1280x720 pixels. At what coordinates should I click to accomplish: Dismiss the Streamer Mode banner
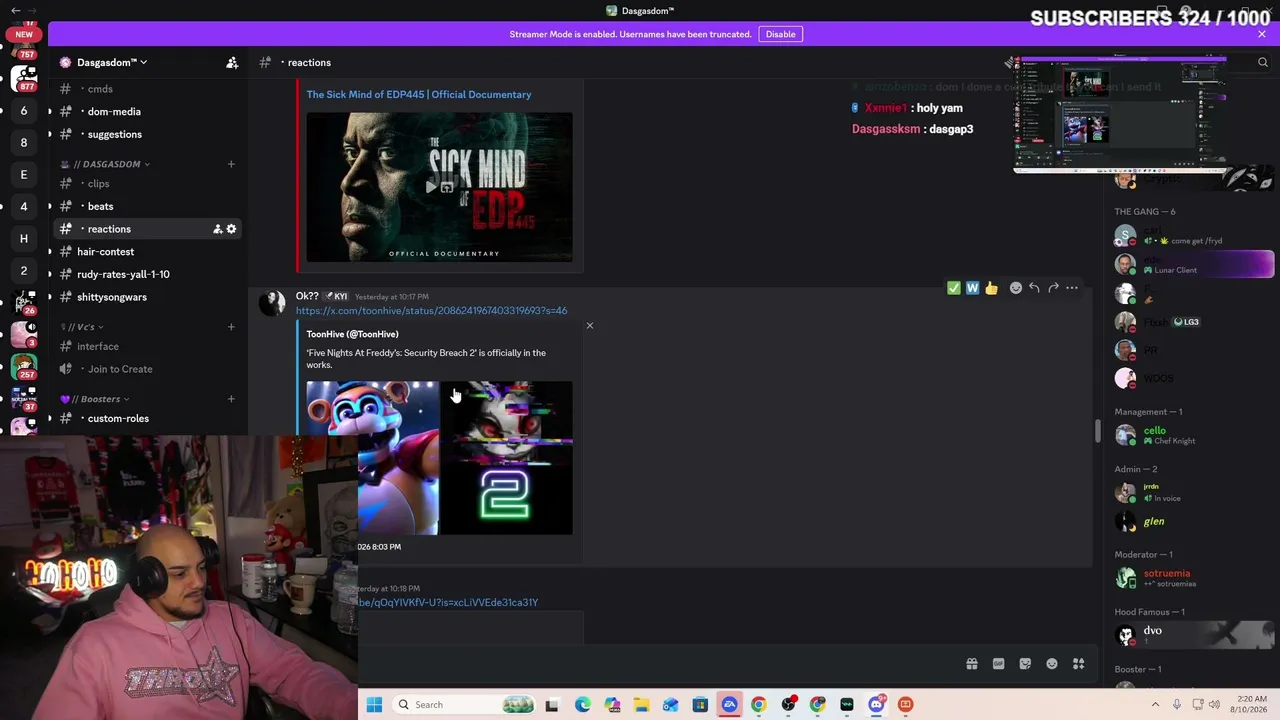[x=1262, y=34]
